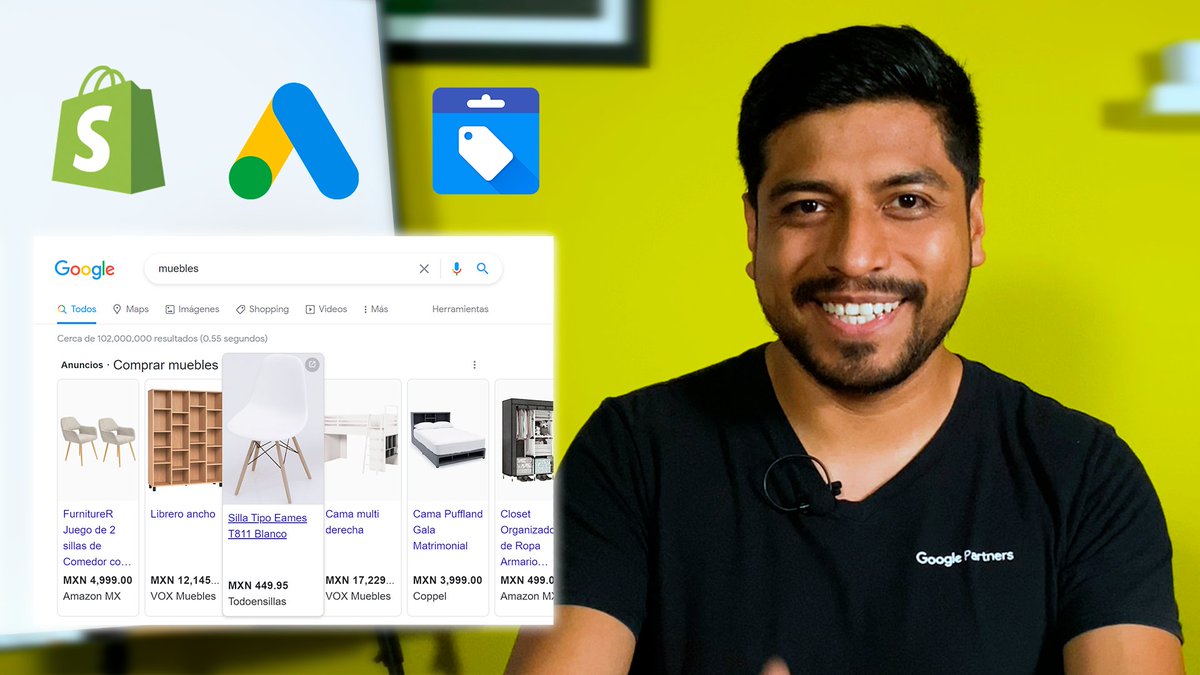The image size is (1200, 675).
Task: Switch to the Imágenes tab
Action: 192,310
